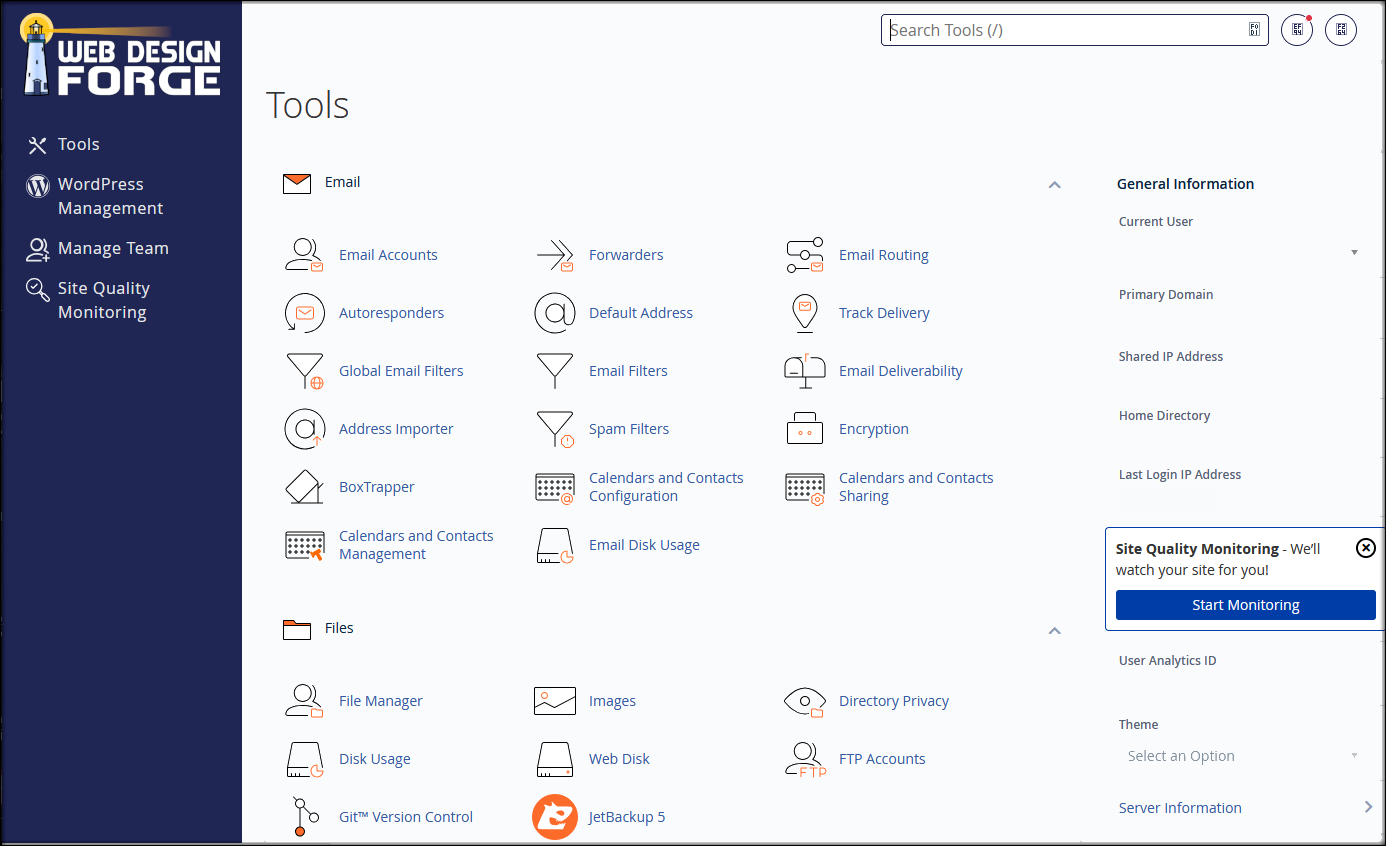
Task: Dismiss the Site Quality Monitoring popup
Action: [1365, 548]
